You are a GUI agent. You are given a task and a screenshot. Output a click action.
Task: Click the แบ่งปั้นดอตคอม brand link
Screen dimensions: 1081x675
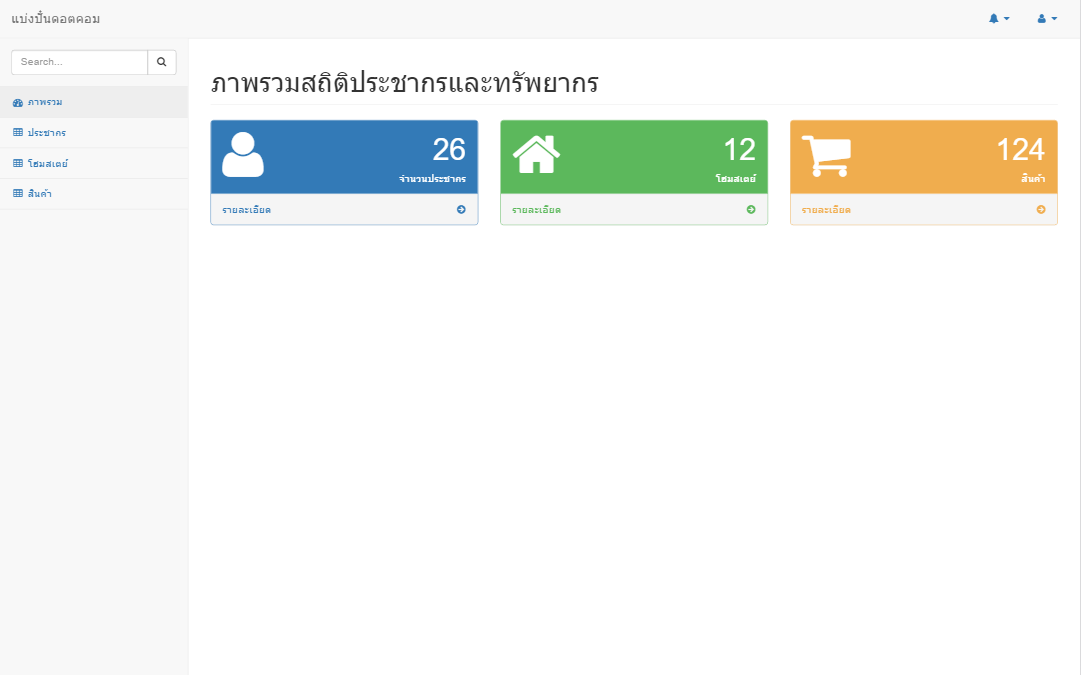56,19
